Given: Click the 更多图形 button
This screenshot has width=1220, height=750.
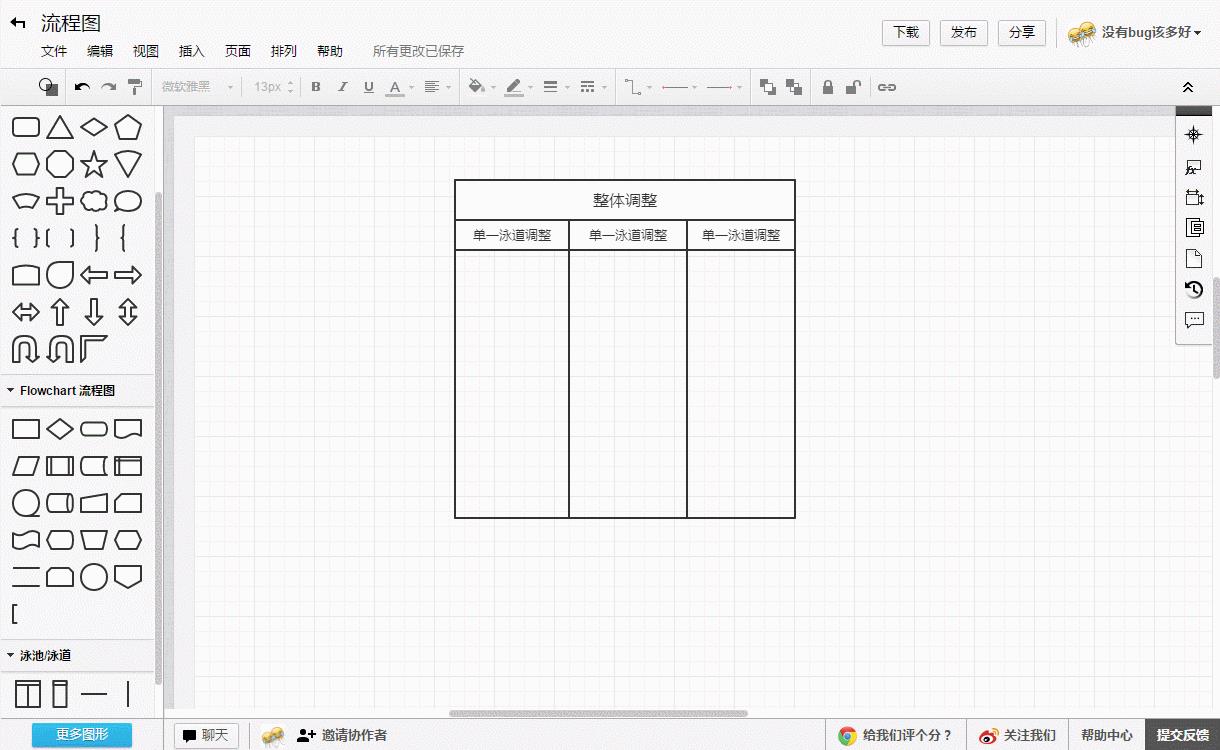Looking at the screenshot, I should click(81, 735).
